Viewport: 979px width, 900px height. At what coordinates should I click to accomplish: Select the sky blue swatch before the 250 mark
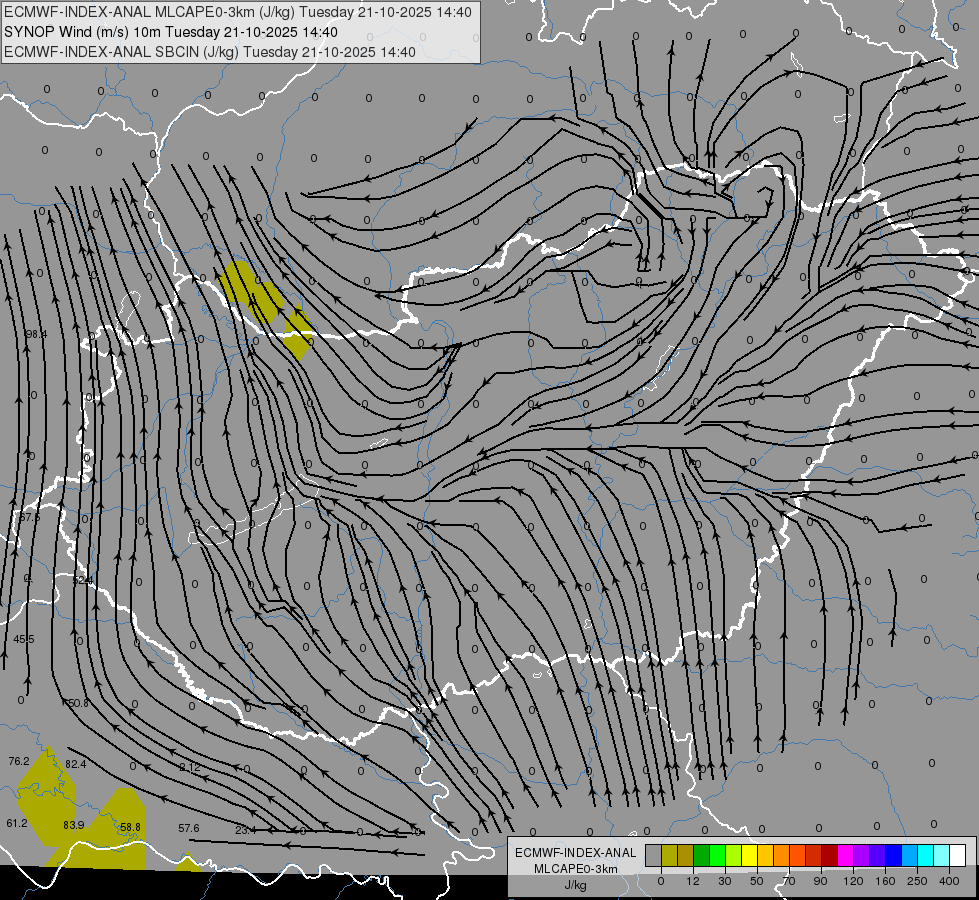click(x=910, y=855)
